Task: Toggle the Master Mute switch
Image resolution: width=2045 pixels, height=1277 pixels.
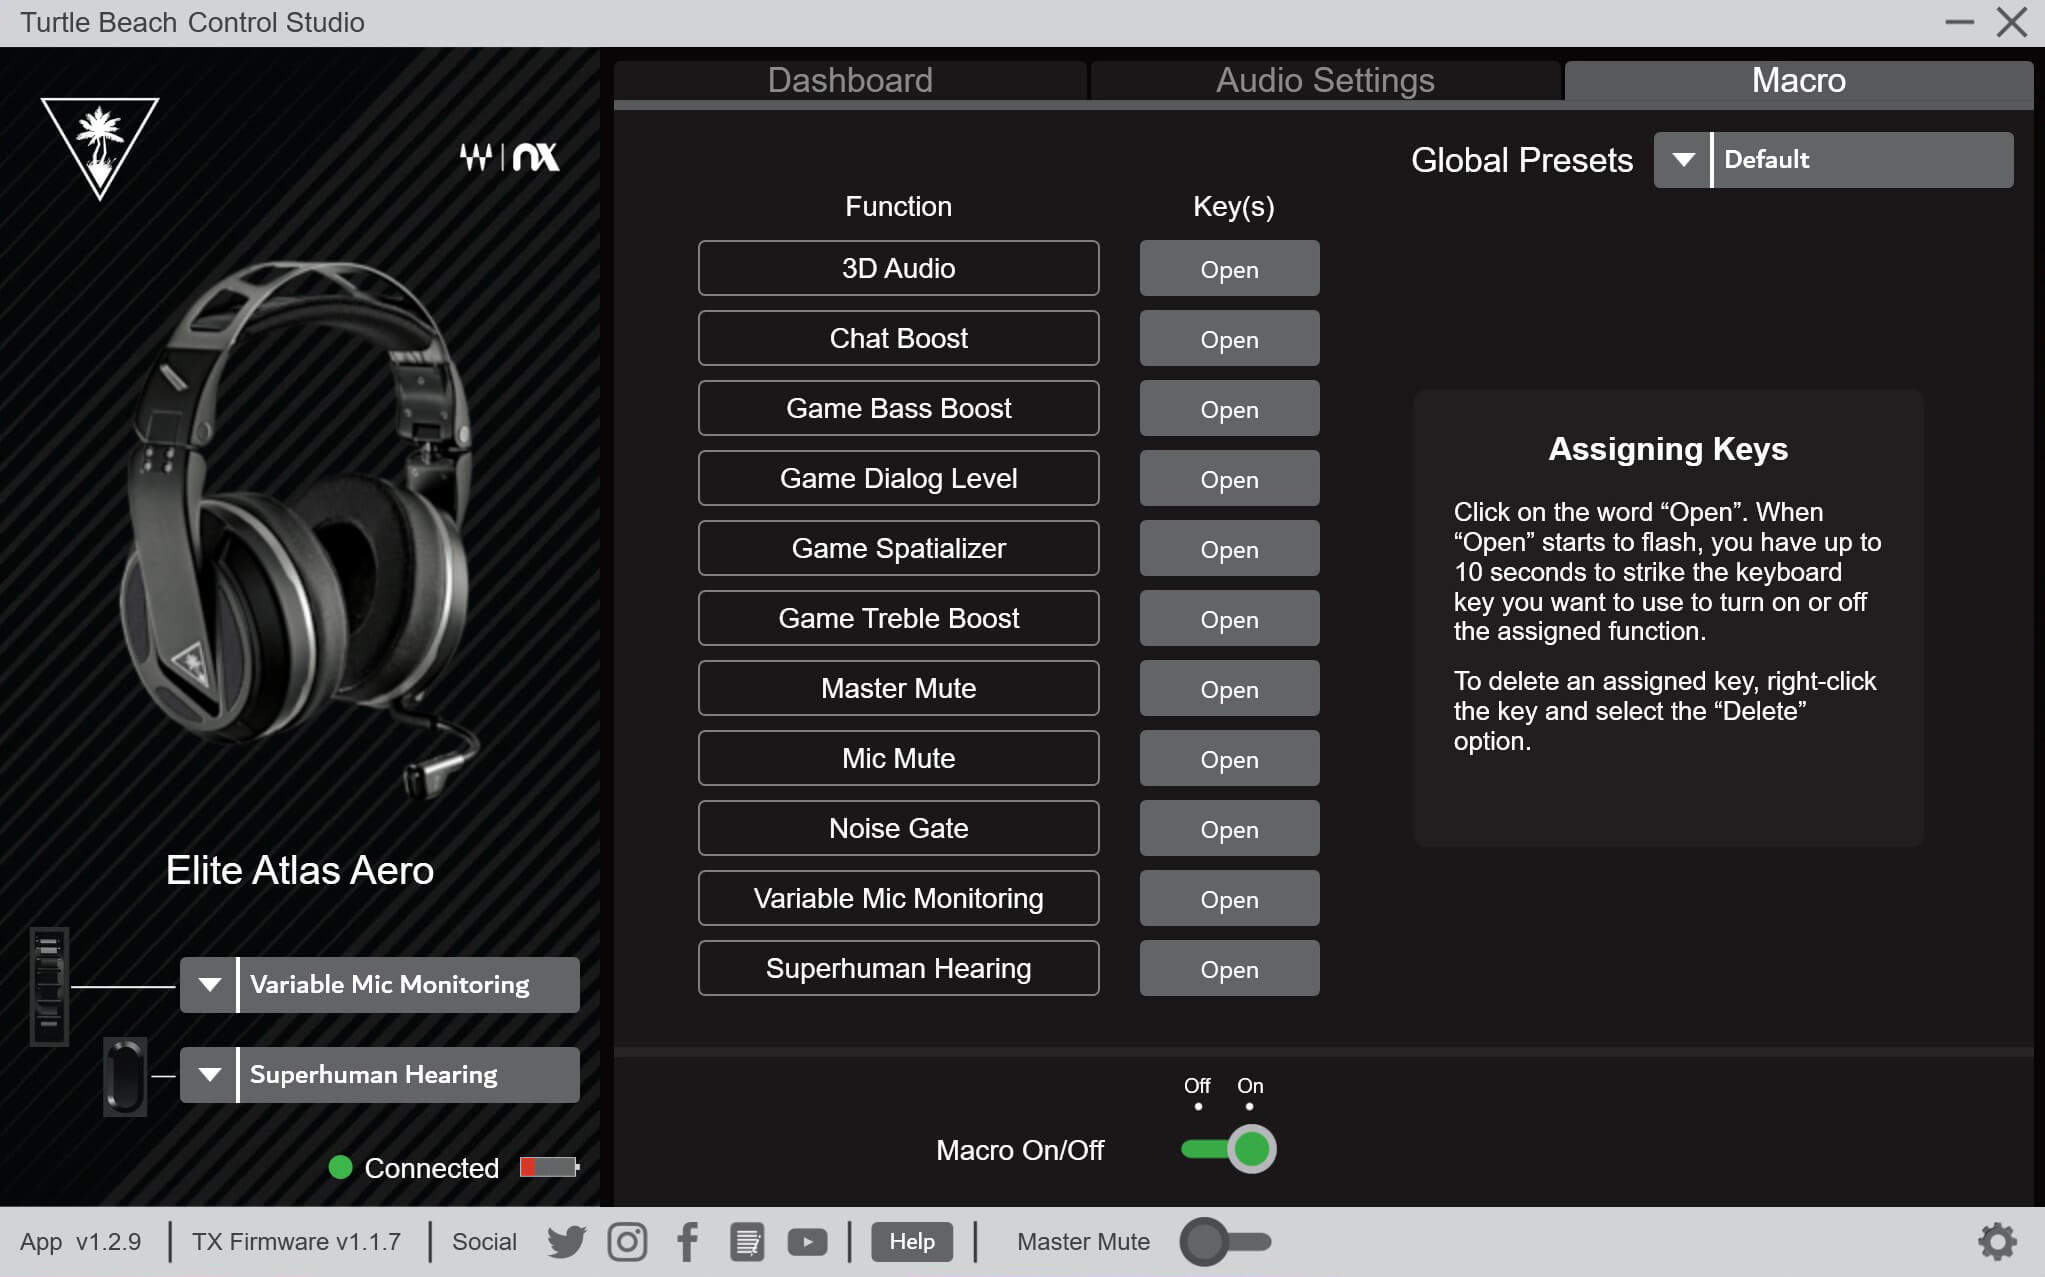Action: pyautogui.click(x=1225, y=1242)
